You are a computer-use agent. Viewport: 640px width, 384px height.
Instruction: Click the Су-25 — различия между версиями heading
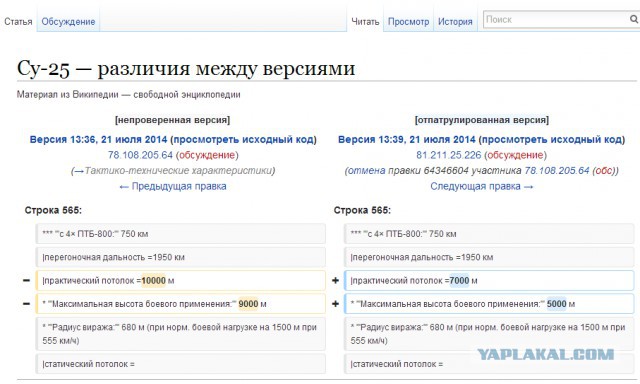click(186, 68)
